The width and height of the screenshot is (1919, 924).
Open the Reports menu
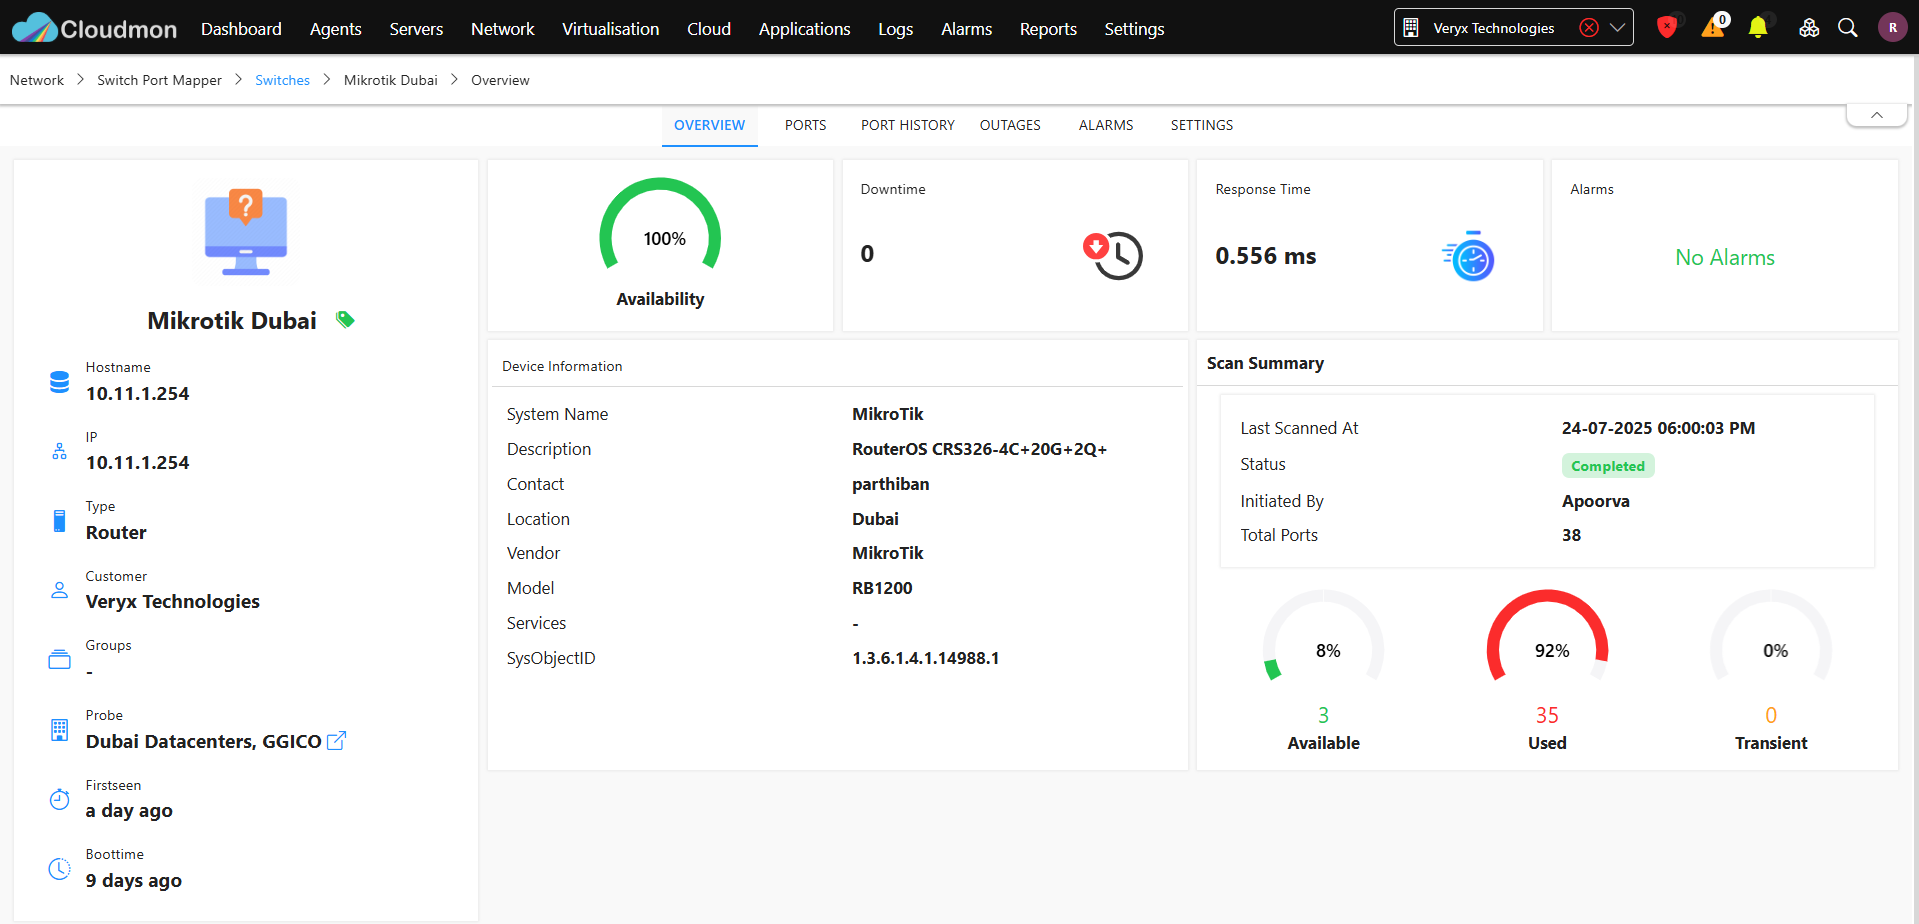1048,29
